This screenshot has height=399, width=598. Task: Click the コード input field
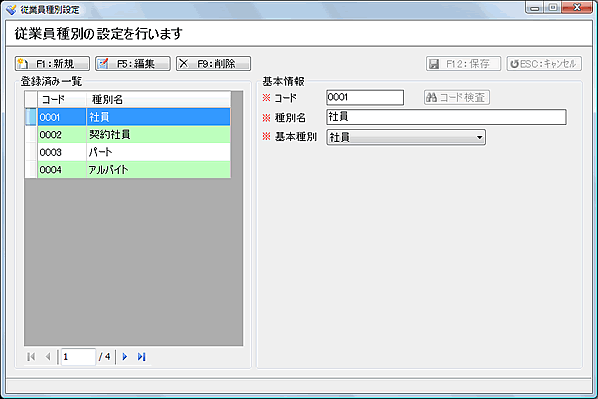click(x=365, y=97)
